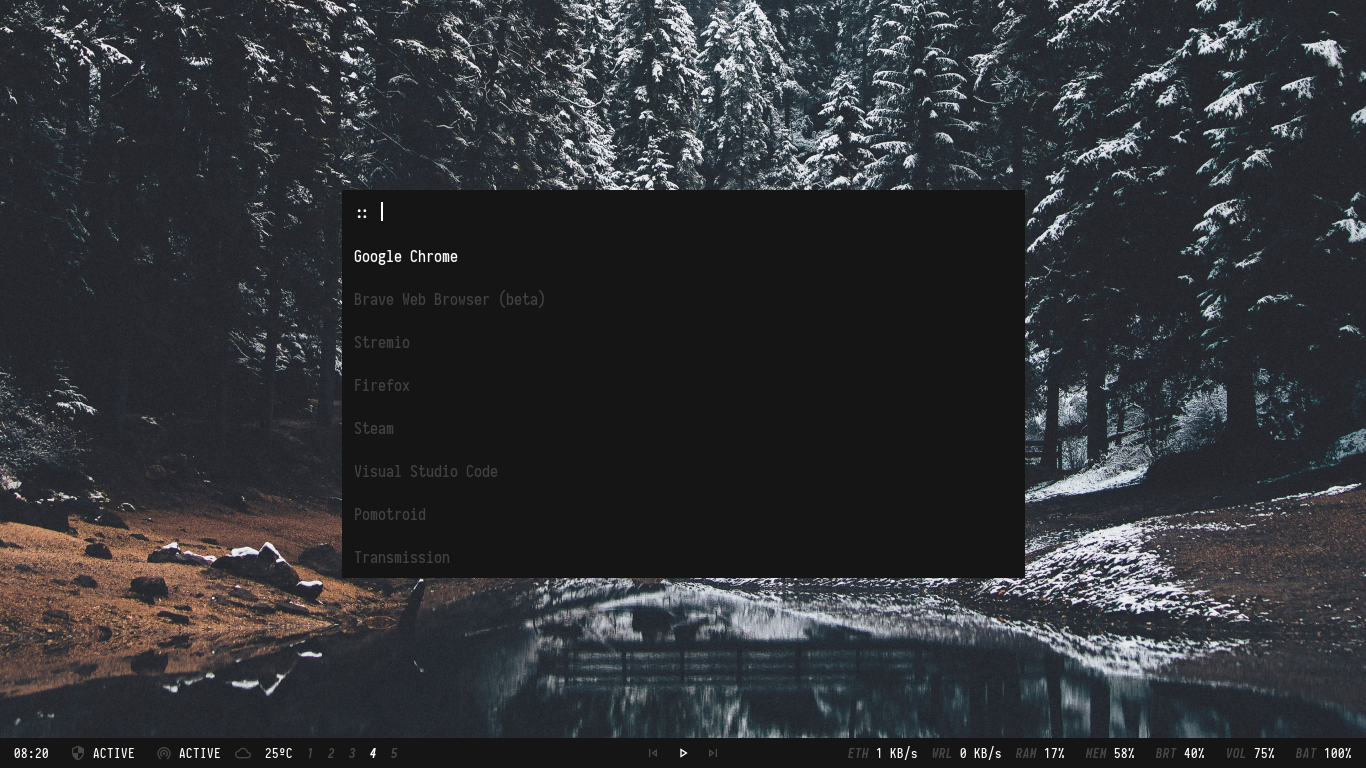
Task: Skip to the next track
Action: click(713, 753)
